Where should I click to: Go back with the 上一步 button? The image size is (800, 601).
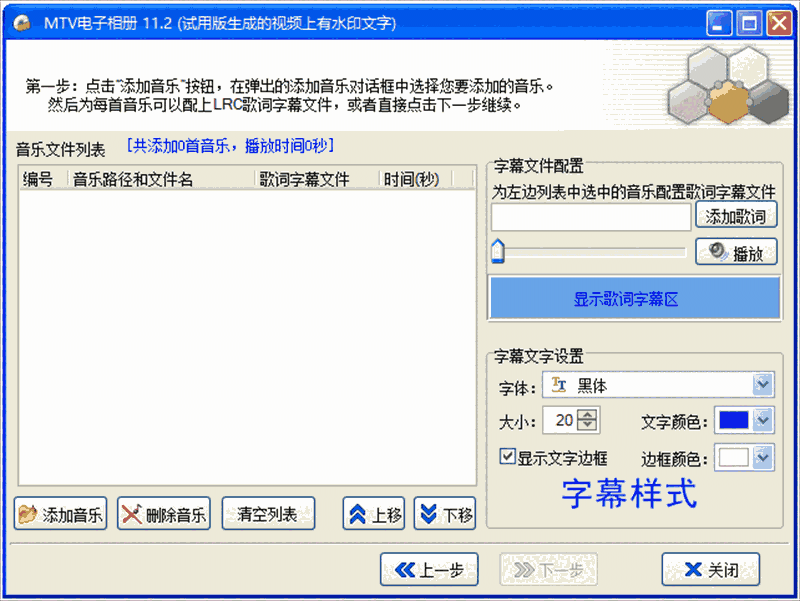429,569
